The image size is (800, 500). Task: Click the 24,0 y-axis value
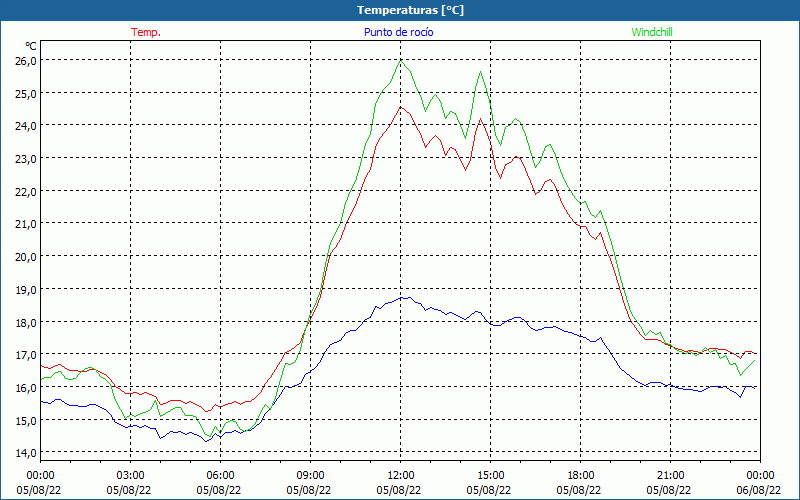pyautogui.click(x=26, y=126)
